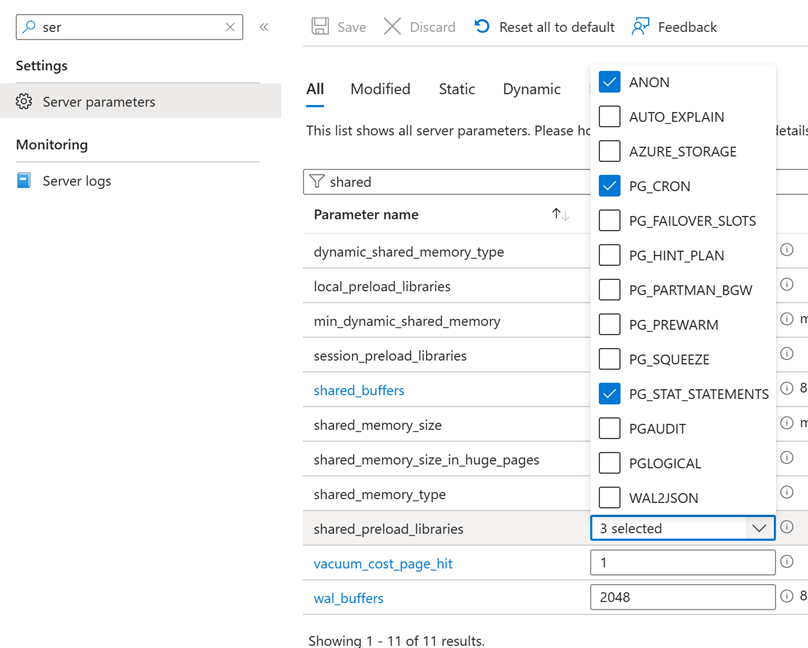Click the Discard X icon
Image resolution: width=808 pixels, height=648 pixels.
click(x=393, y=27)
